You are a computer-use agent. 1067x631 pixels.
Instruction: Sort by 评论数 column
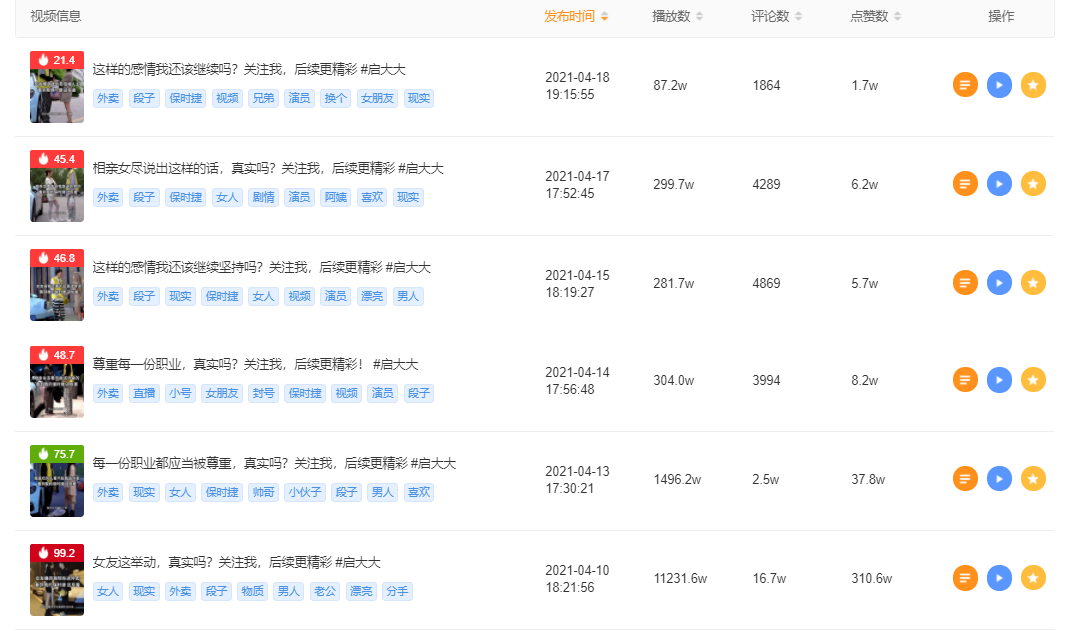click(x=776, y=16)
